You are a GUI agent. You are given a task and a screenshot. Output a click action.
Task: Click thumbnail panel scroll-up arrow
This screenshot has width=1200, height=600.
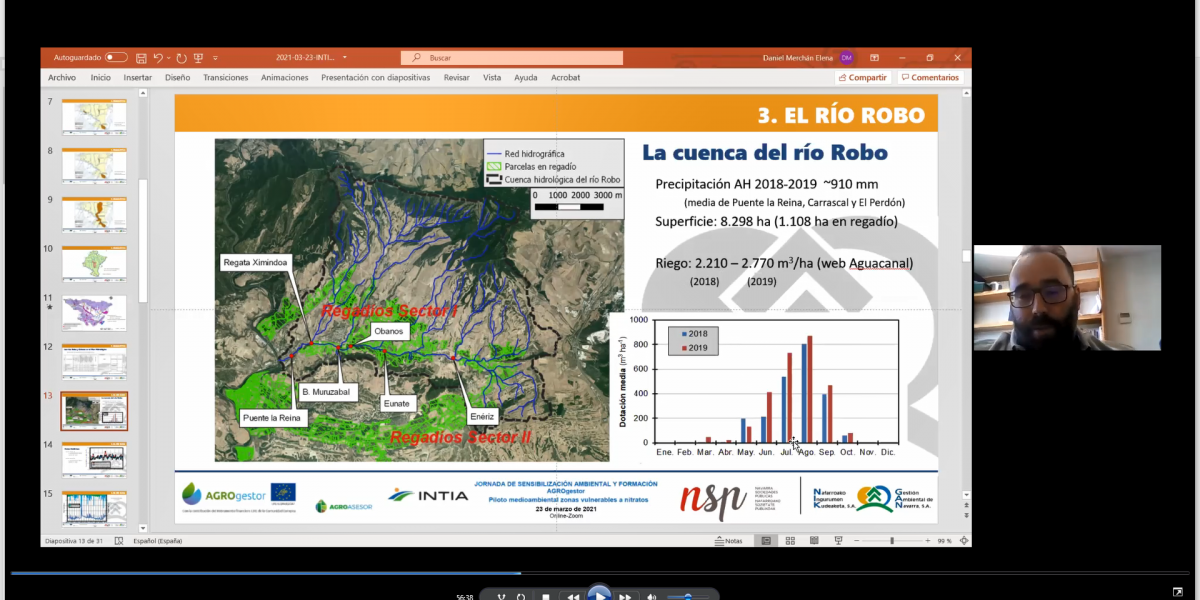143,94
